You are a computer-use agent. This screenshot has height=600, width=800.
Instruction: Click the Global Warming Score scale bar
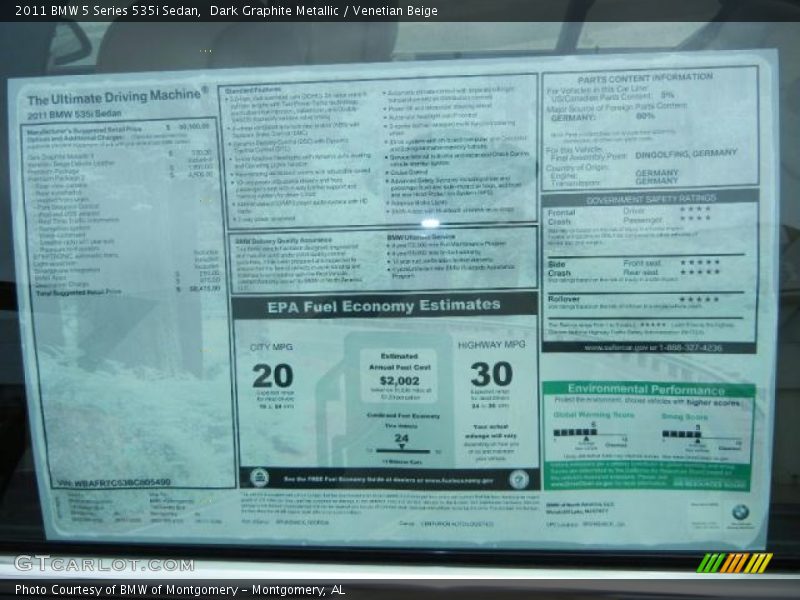(x=590, y=433)
